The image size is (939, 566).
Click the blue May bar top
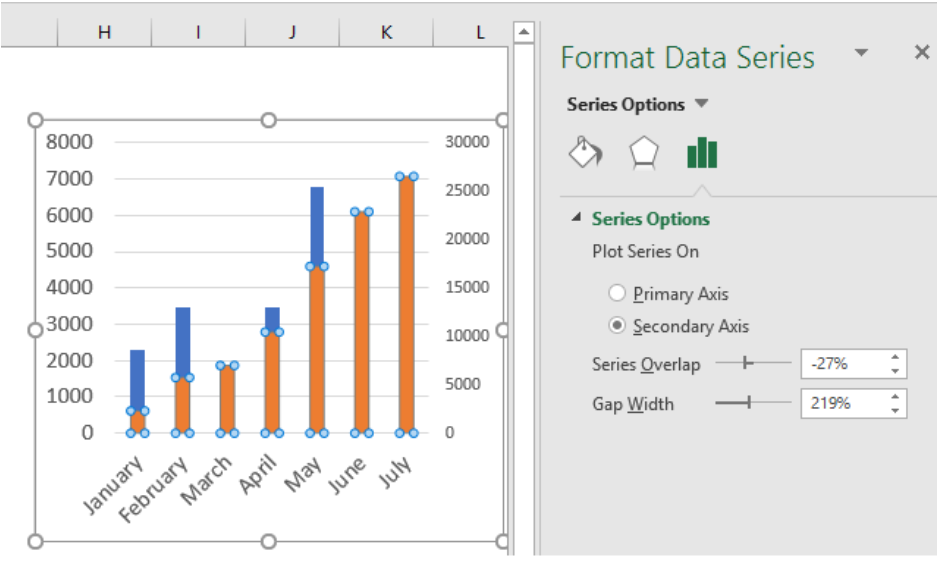click(x=317, y=226)
